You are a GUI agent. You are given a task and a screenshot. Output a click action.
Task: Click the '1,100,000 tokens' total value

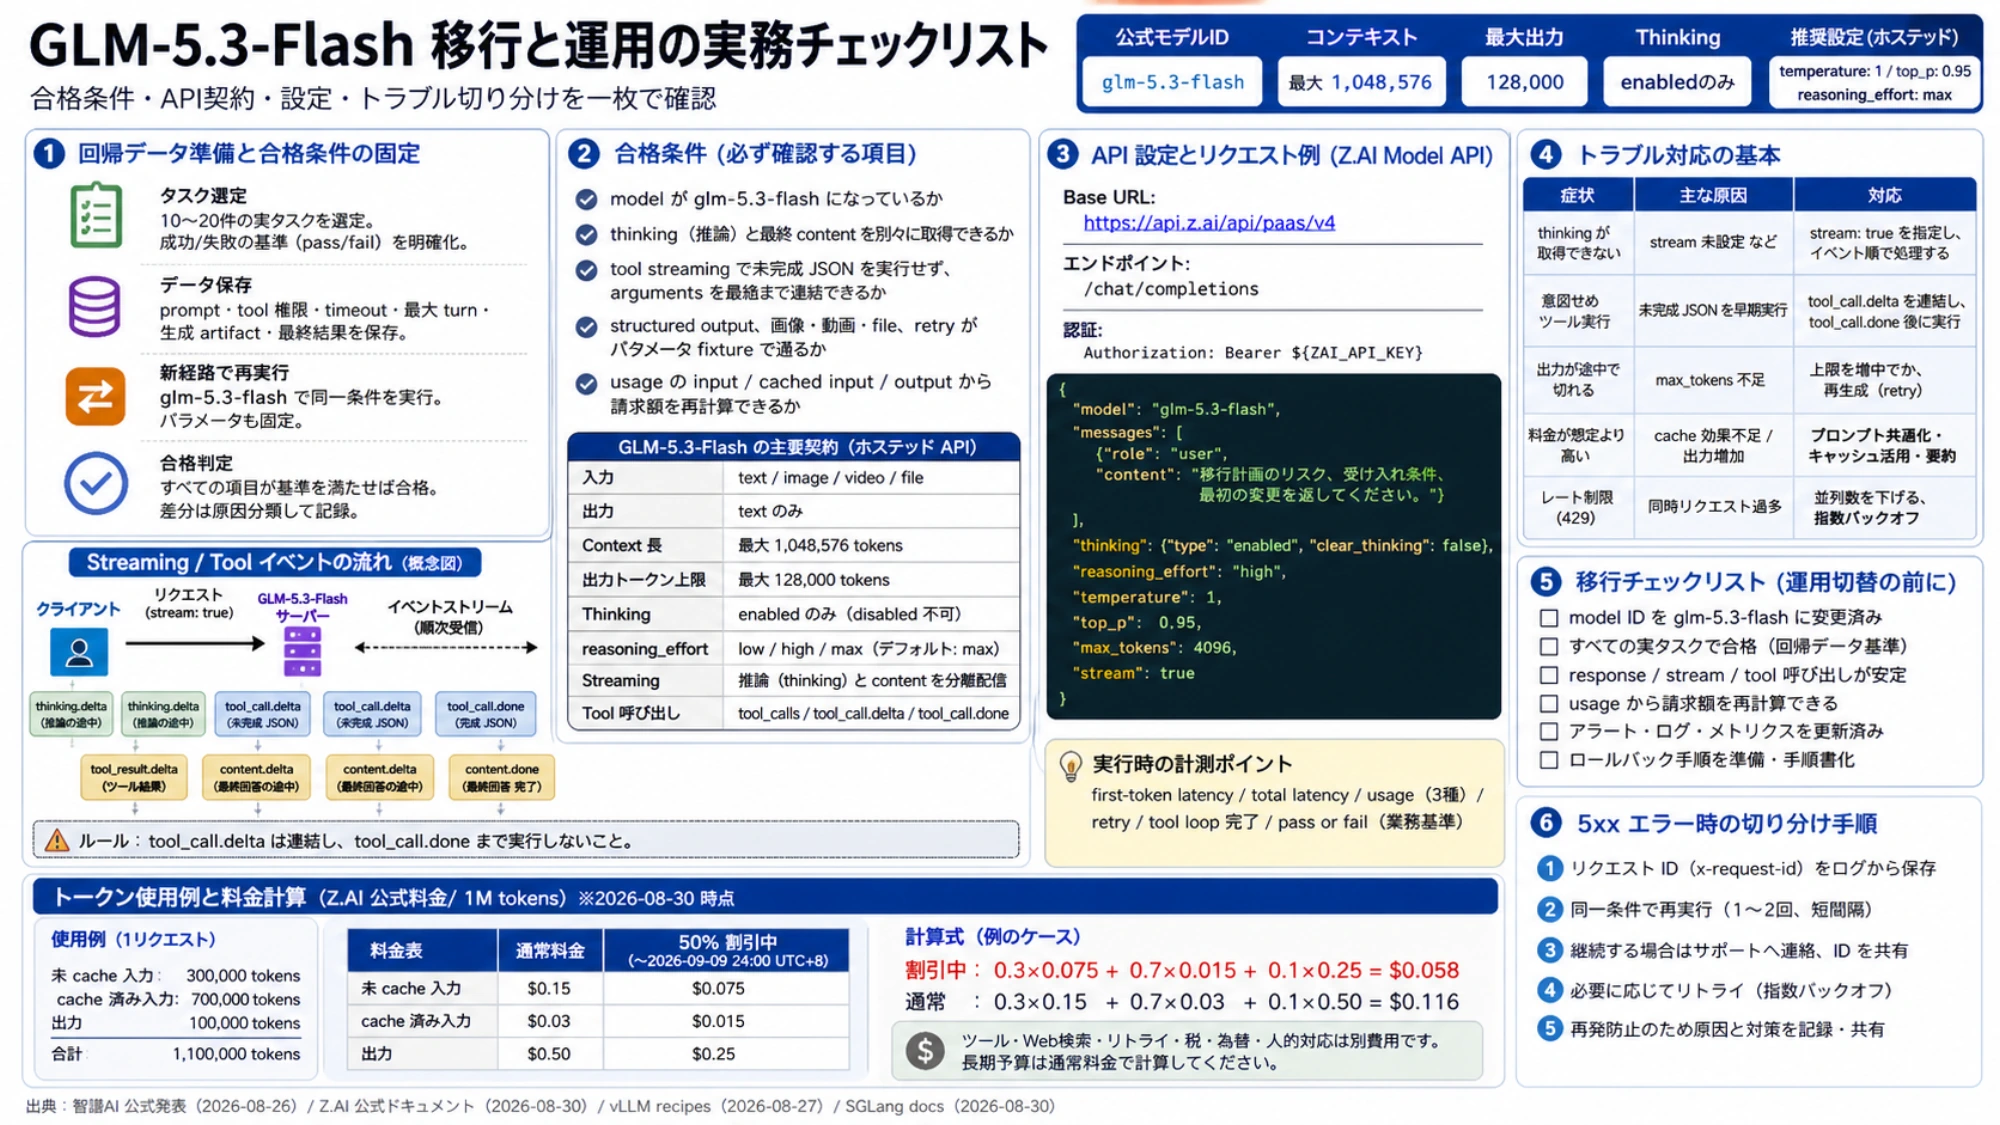pyautogui.click(x=236, y=1054)
